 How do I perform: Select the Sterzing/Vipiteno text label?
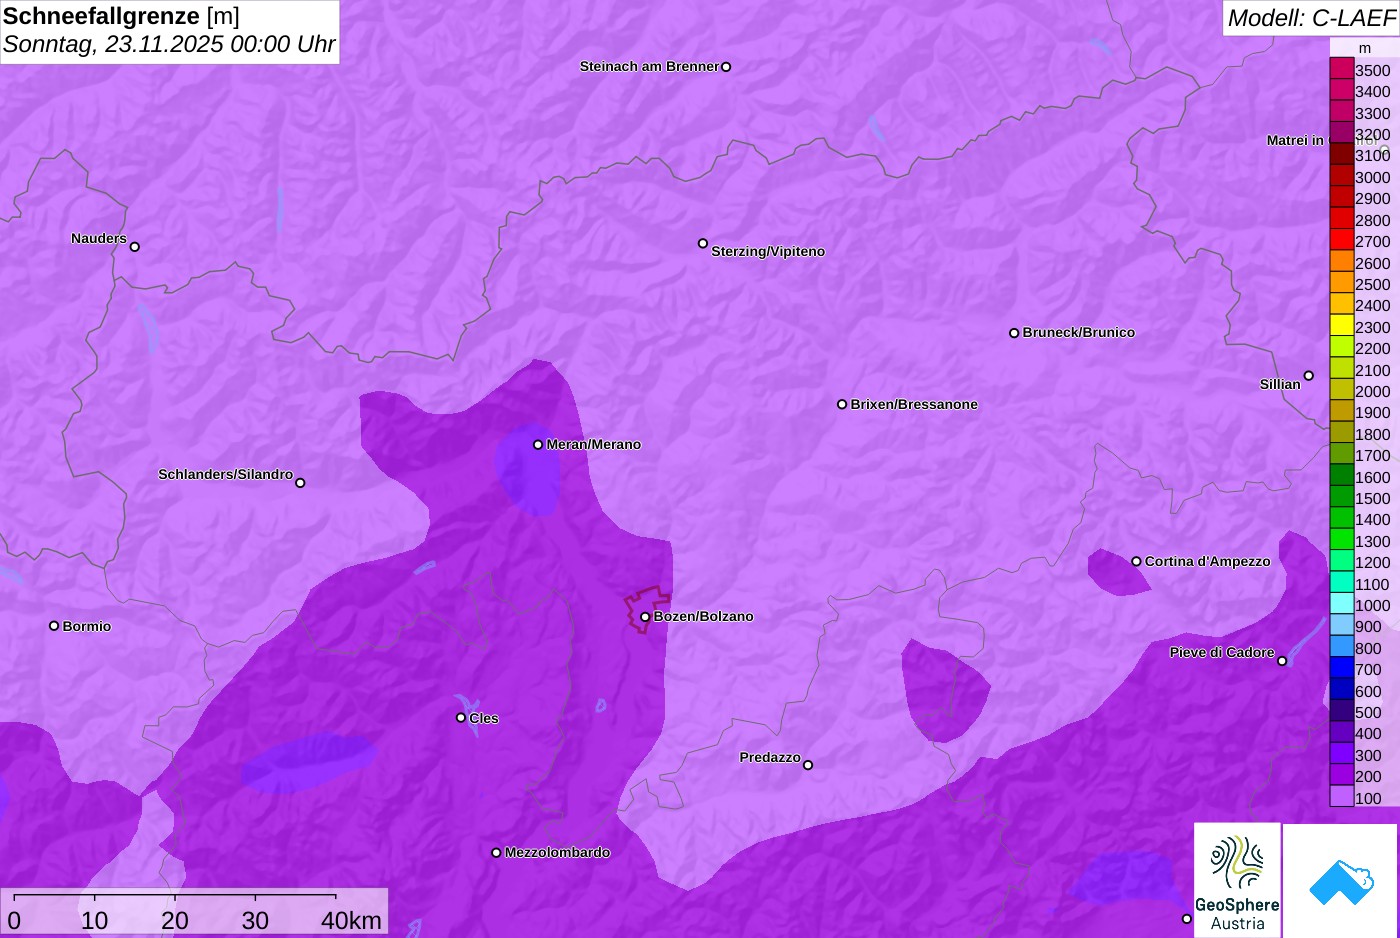click(x=768, y=251)
